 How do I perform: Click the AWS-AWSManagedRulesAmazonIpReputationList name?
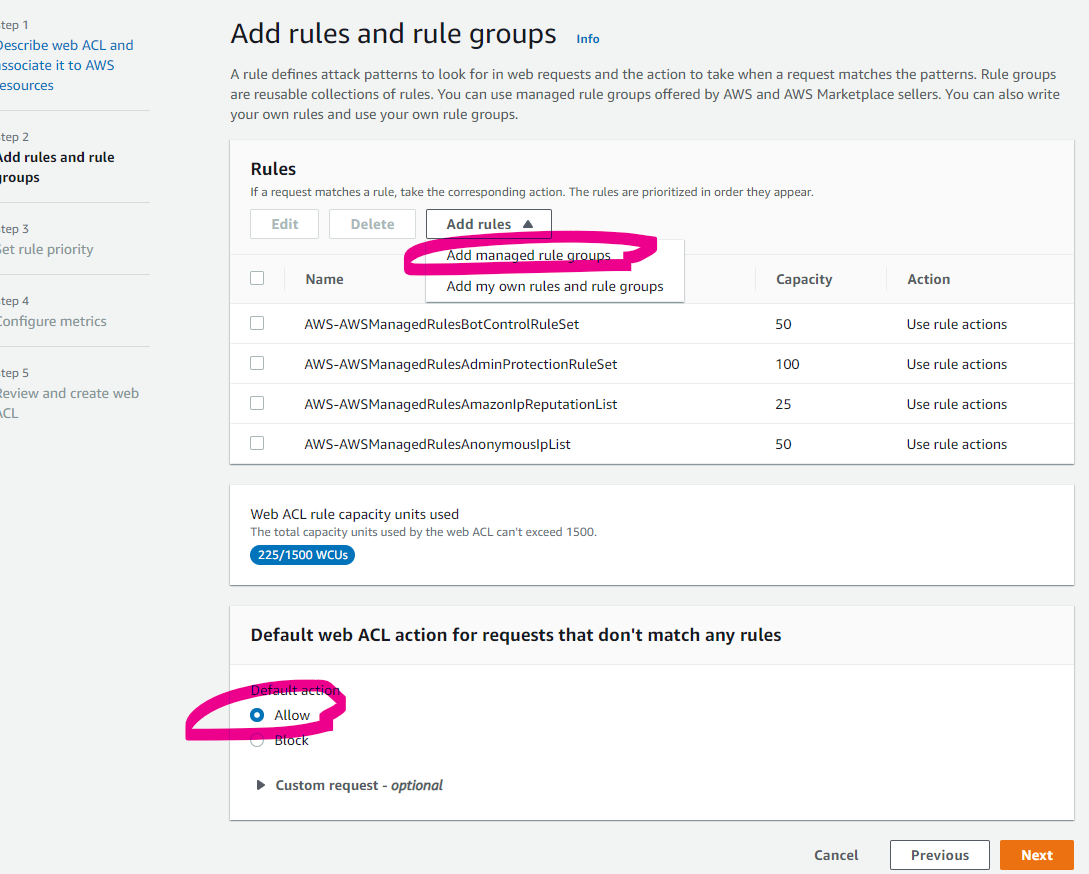pyautogui.click(x=460, y=404)
